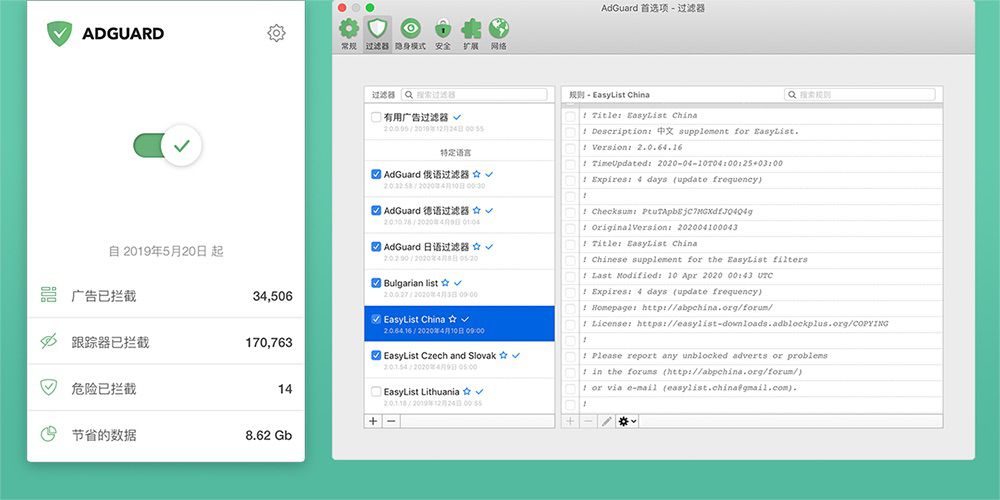Remove selected filter with minus button
Screen dimensions: 1000x500
pos(391,421)
